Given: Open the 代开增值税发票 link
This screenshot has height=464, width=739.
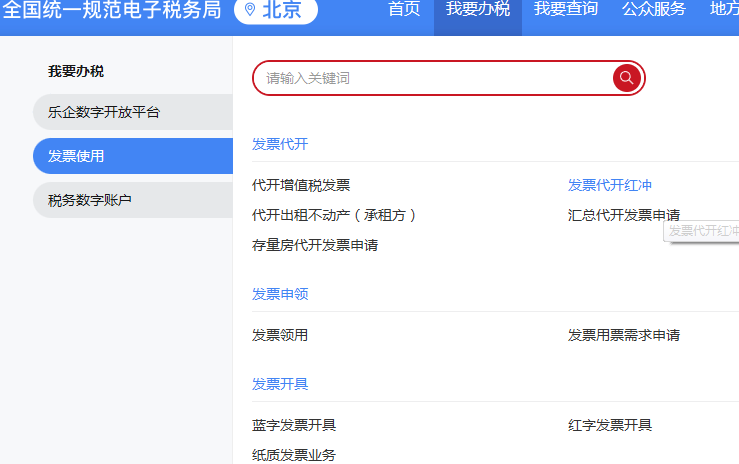Looking at the screenshot, I should click(x=301, y=185).
